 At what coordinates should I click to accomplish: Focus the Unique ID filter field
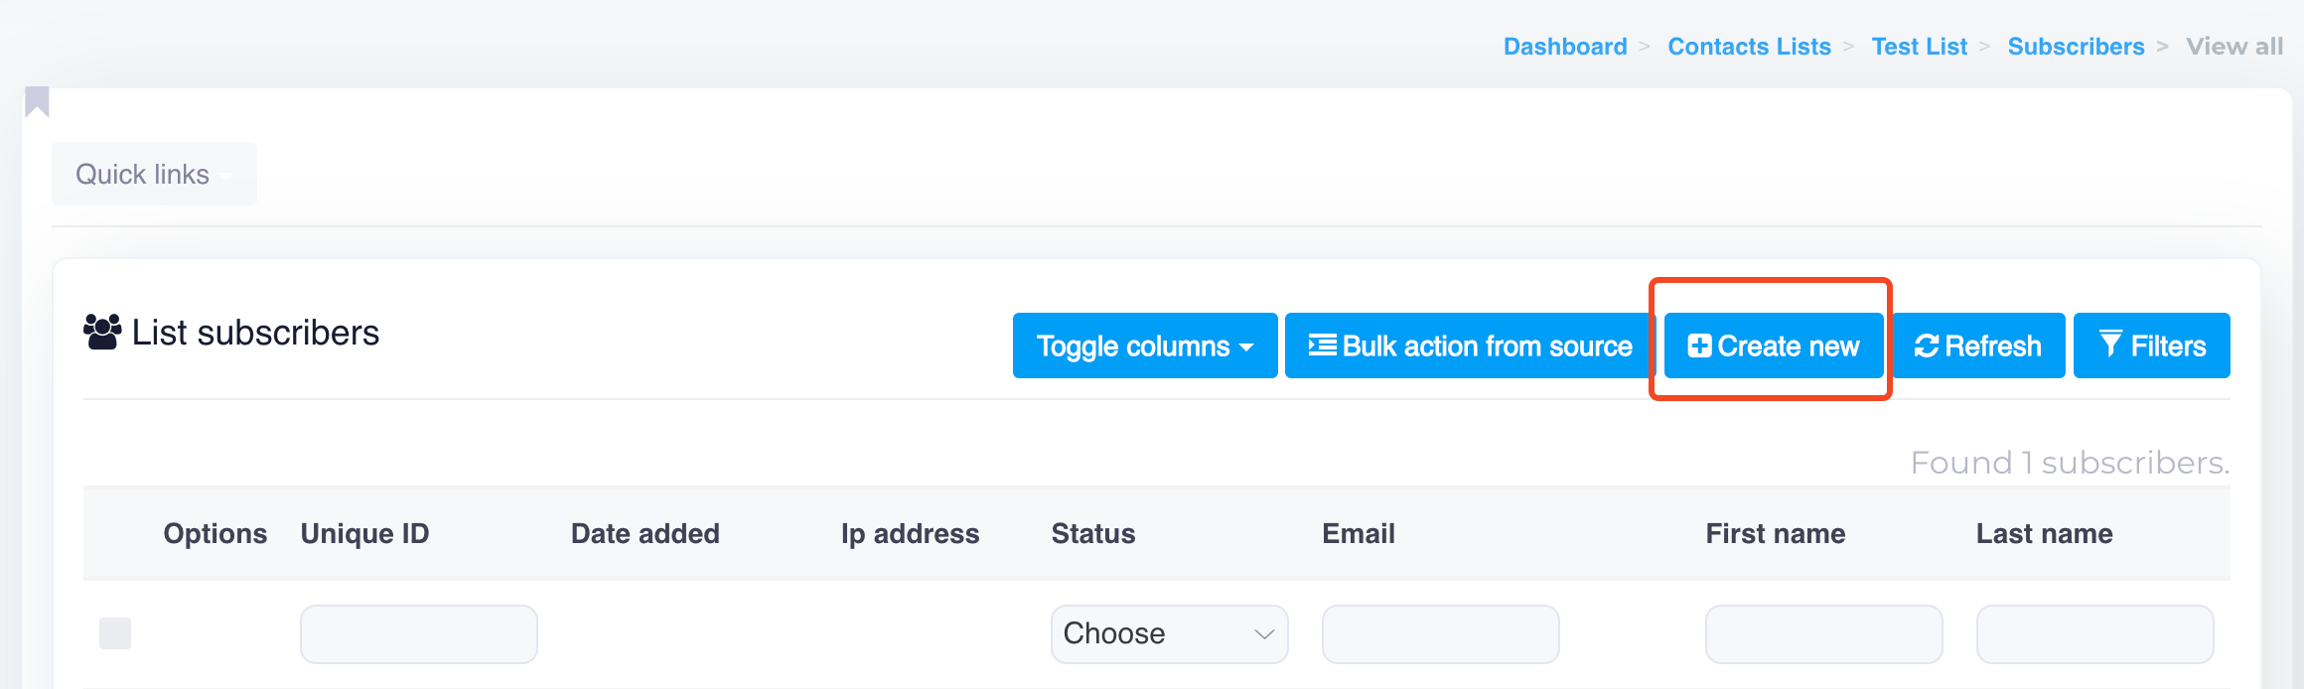[x=418, y=634]
